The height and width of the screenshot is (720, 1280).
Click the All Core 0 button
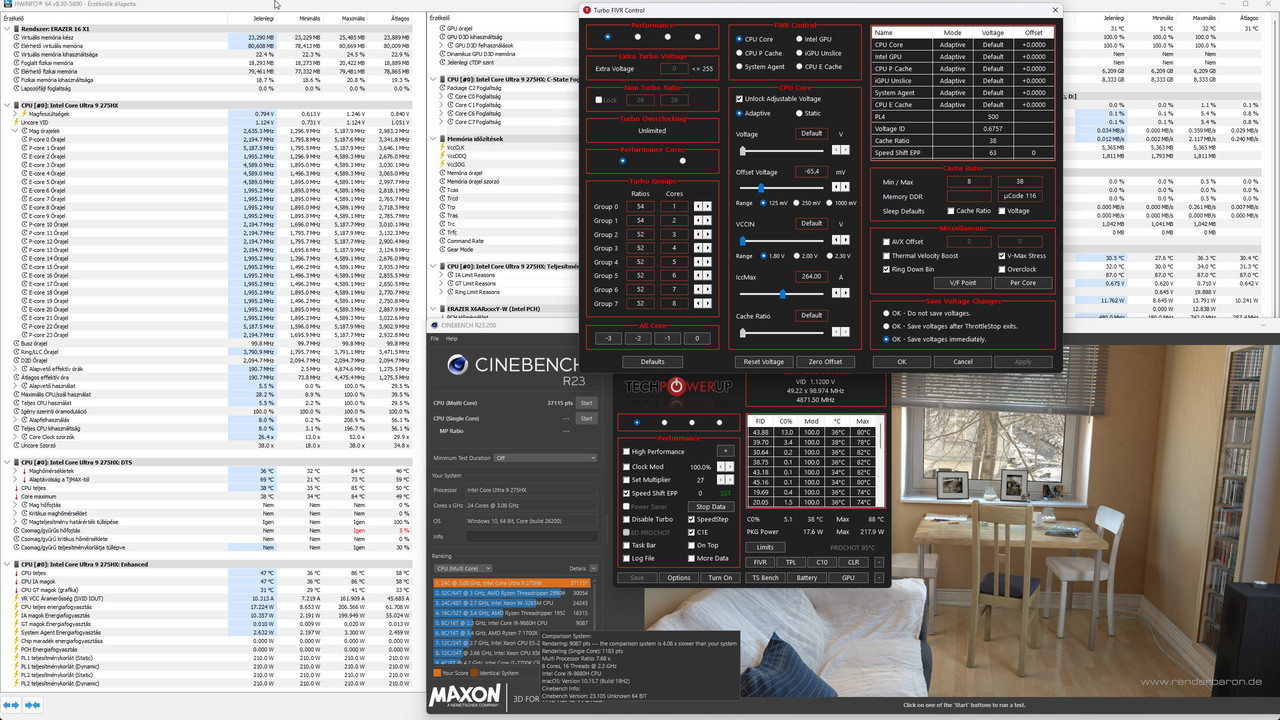pos(697,338)
